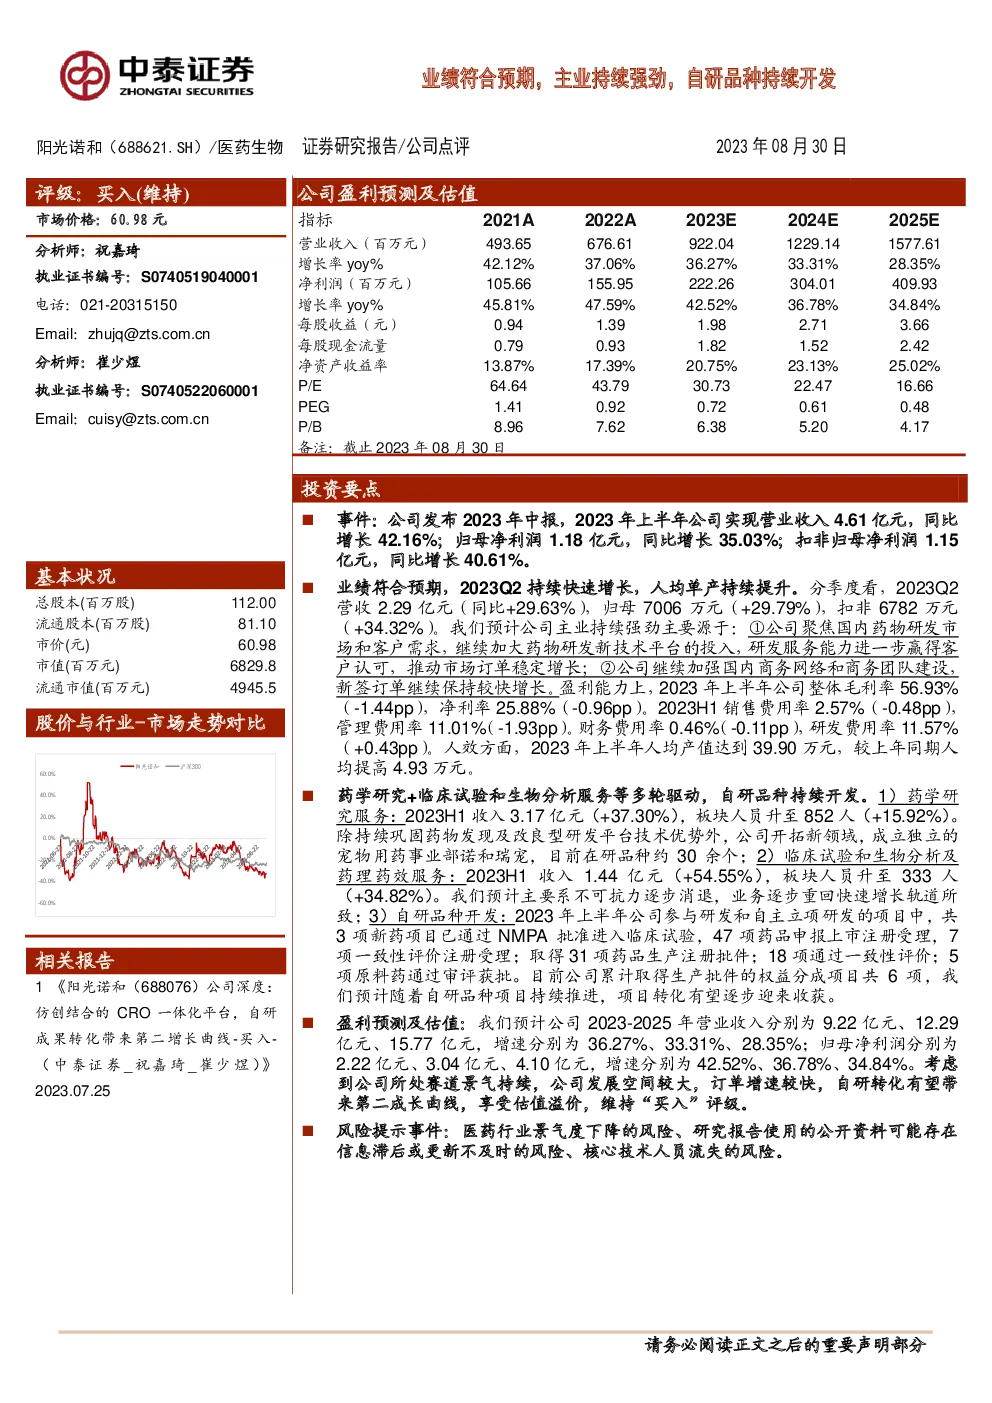Click the 营业收入（百万元）row label
Image resolution: width=992 pixels, height=1403 pixels.
coord(365,244)
